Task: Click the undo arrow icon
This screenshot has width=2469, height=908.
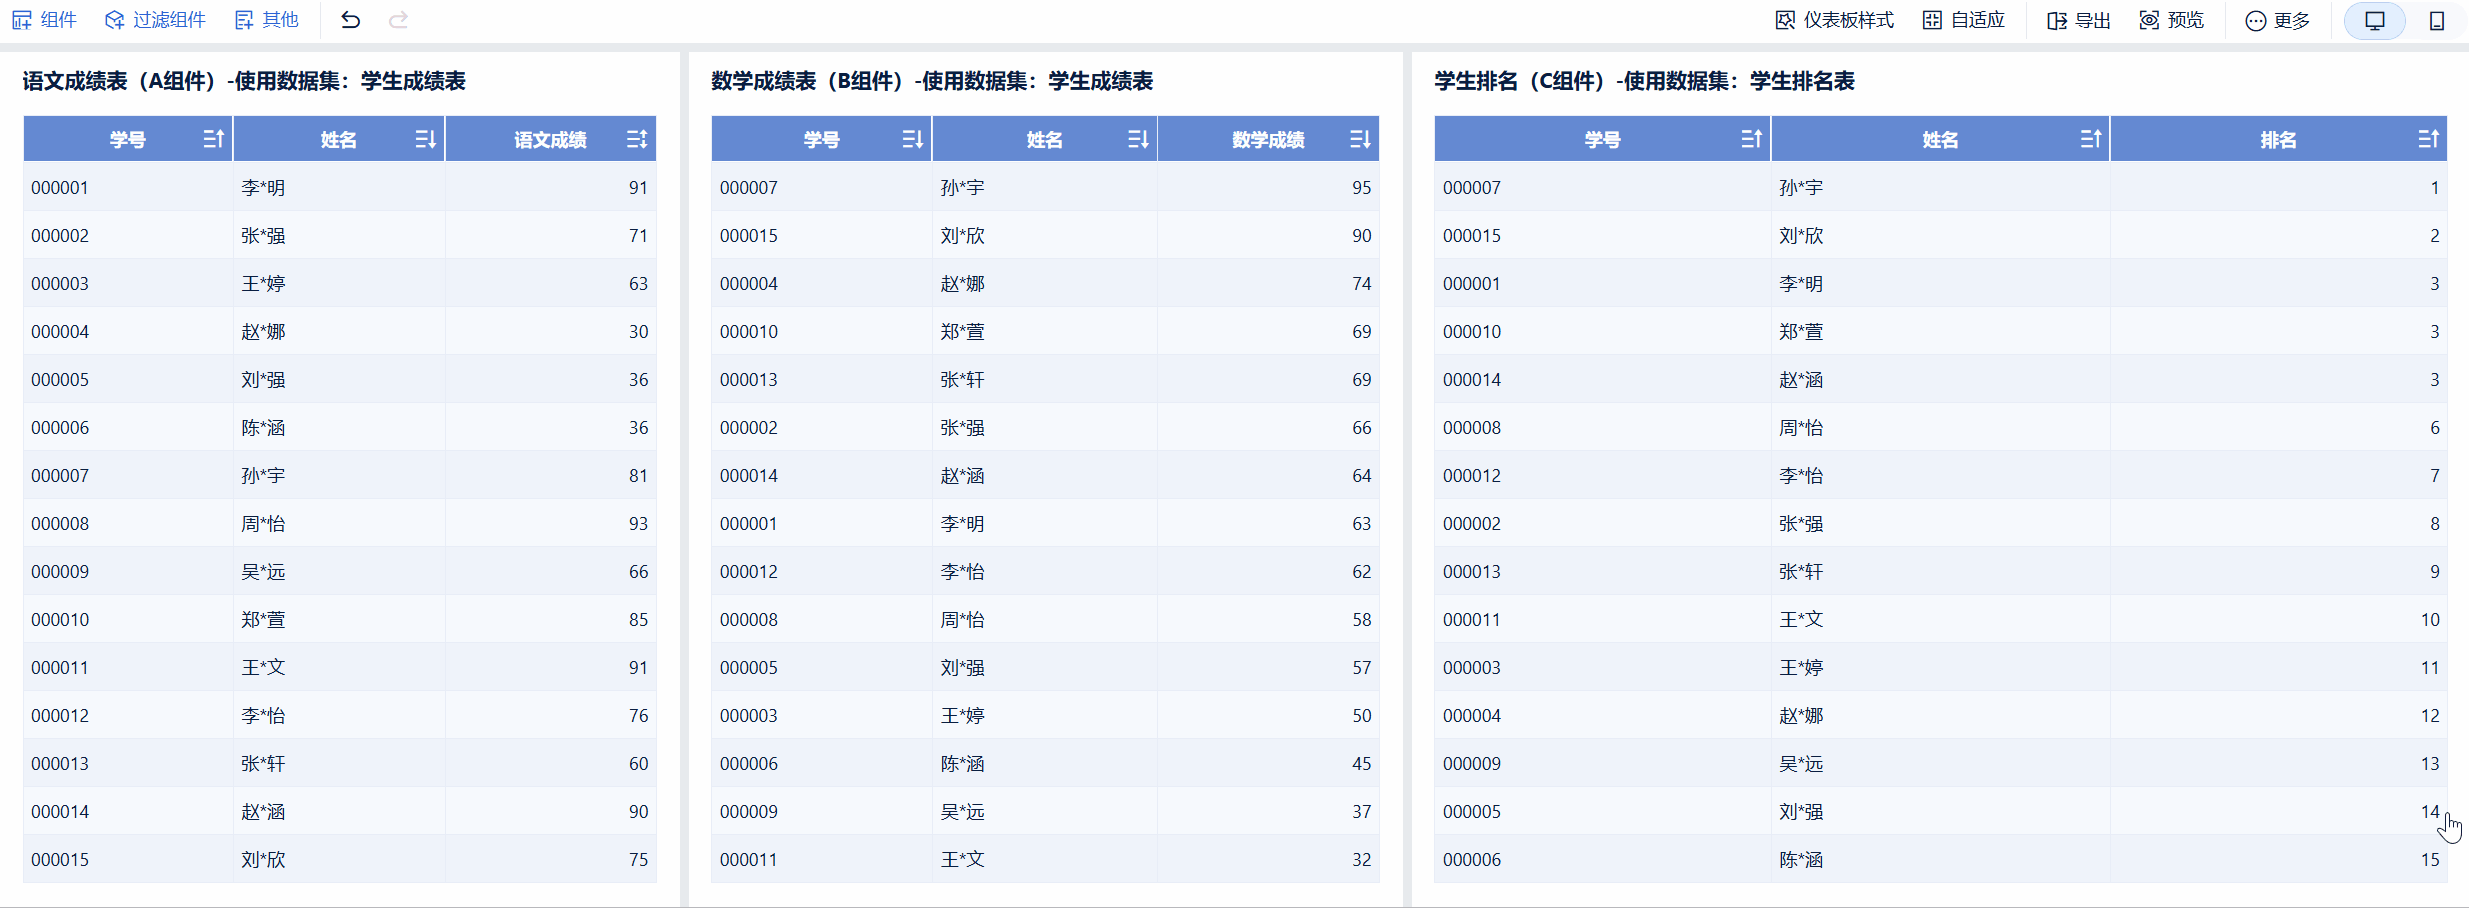Action: (x=350, y=20)
